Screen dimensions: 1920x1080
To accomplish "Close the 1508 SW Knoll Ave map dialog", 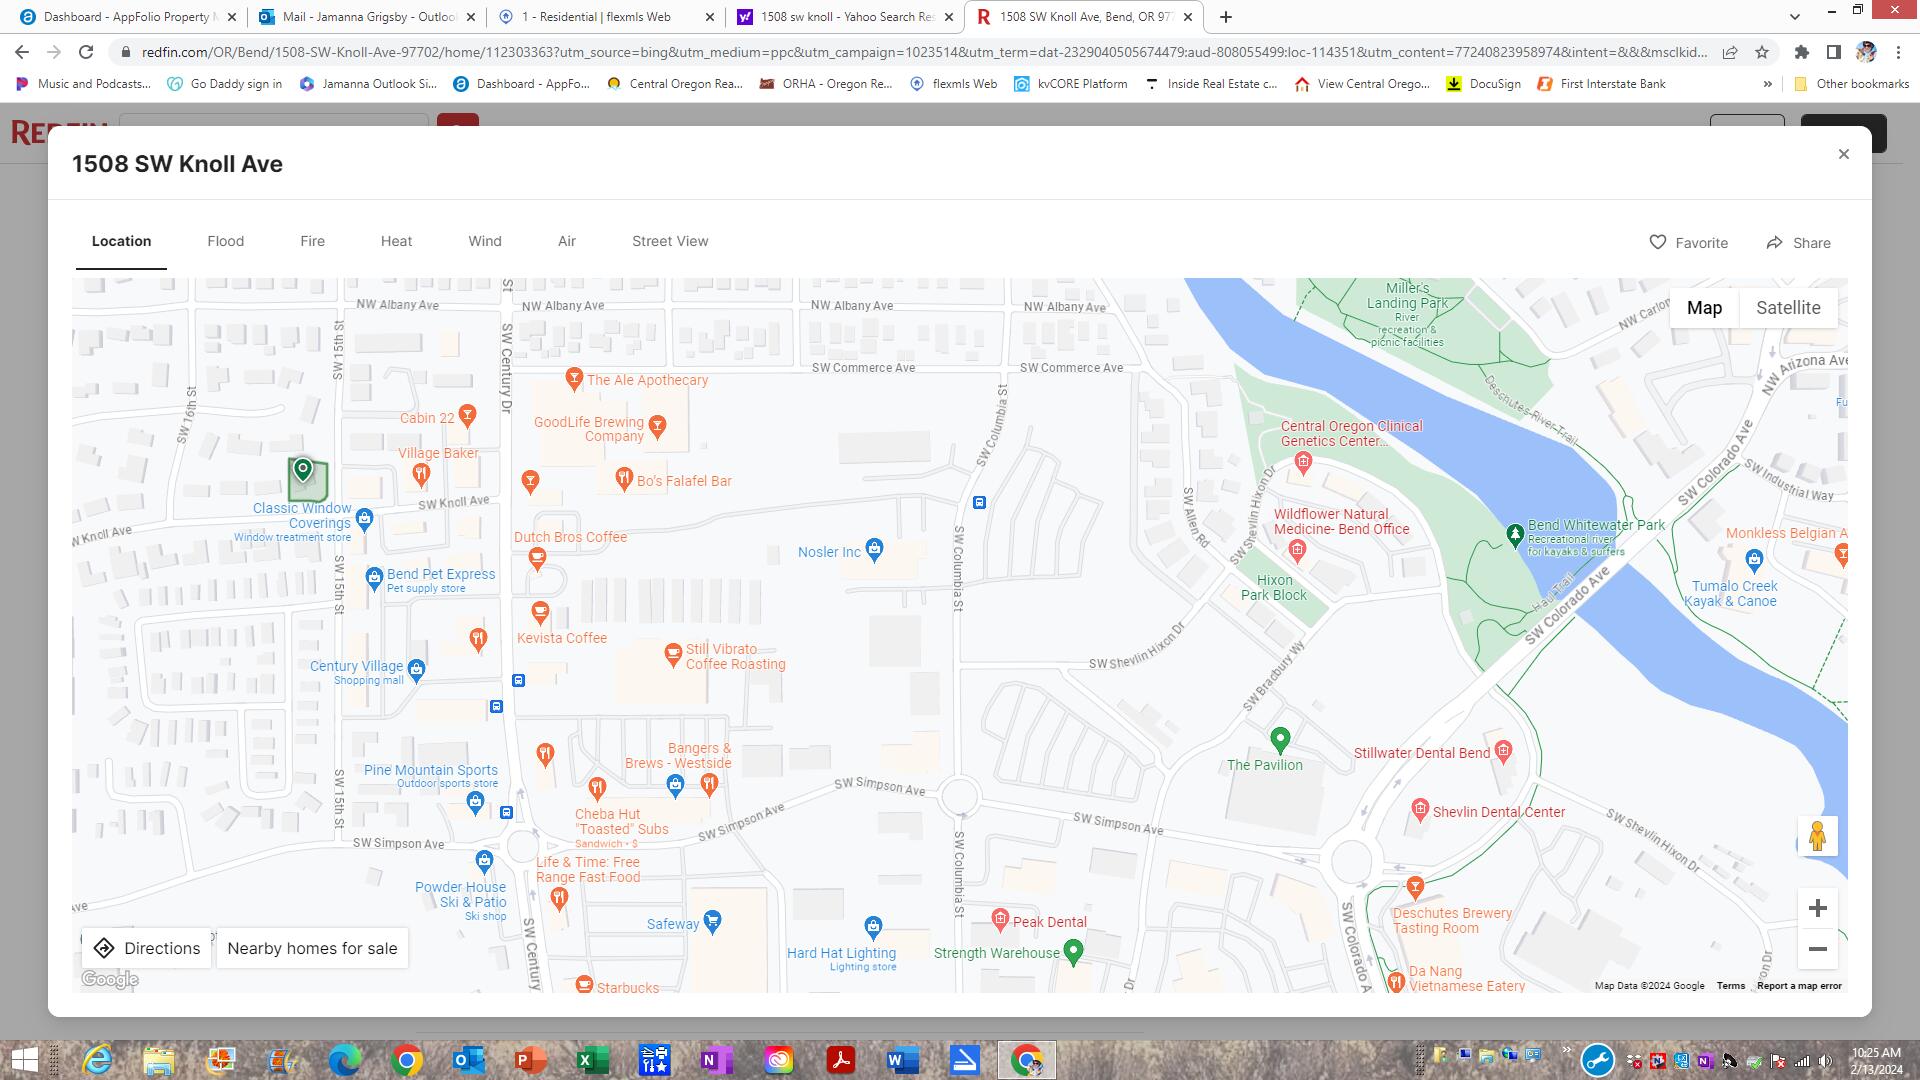I will 1844,154.
